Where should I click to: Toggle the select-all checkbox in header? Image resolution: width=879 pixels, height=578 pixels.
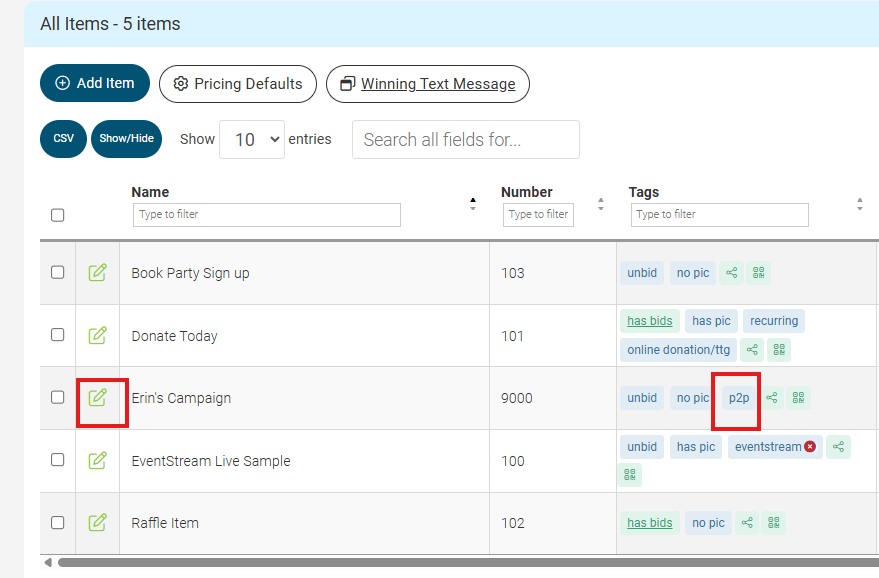click(58, 215)
